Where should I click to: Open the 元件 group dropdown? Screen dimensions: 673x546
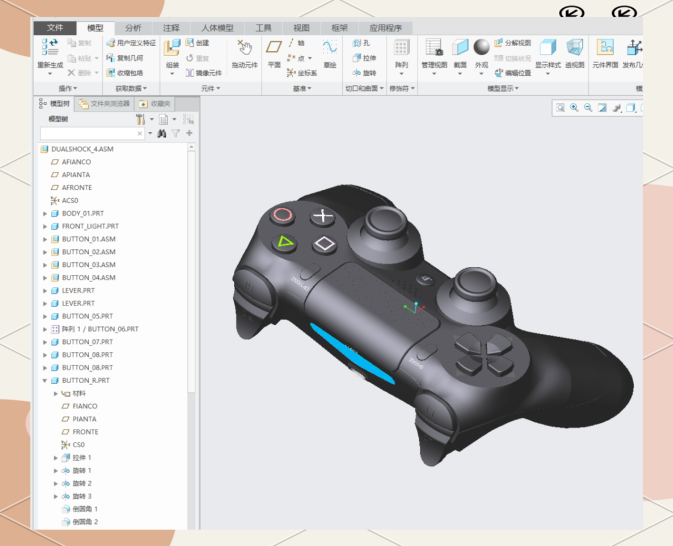coord(211,88)
